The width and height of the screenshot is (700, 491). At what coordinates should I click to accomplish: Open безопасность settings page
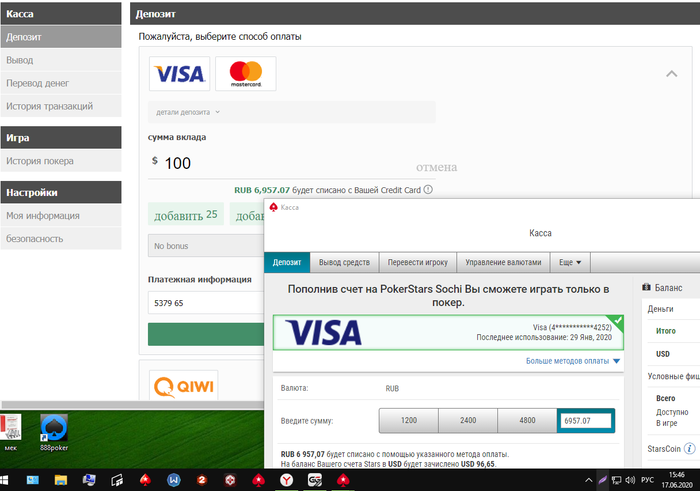tap(61, 239)
